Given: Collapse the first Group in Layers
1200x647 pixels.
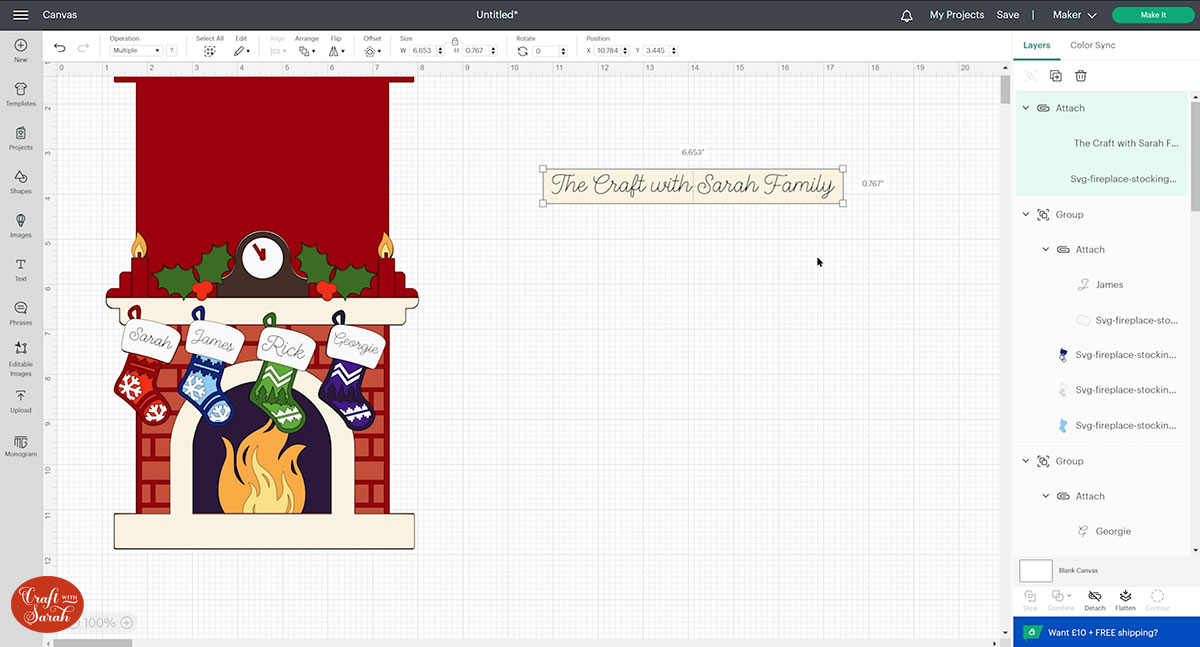Looking at the screenshot, I should (x=1025, y=215).
